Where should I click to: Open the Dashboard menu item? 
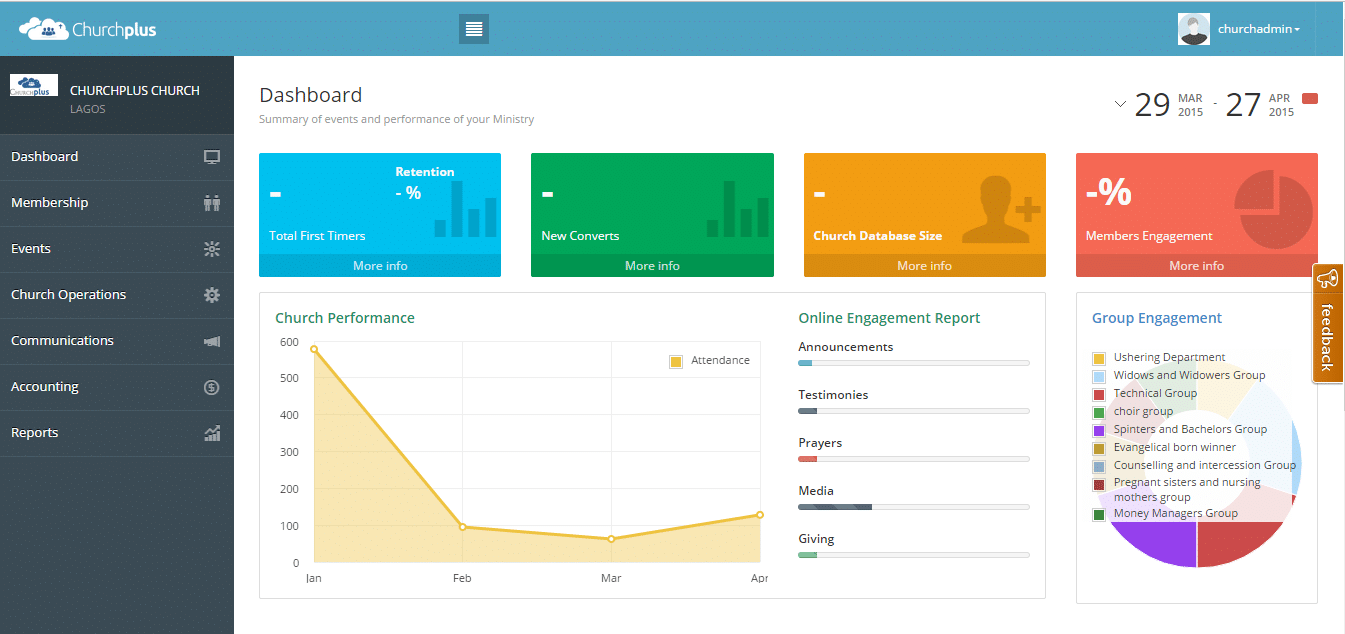[117, 157]
